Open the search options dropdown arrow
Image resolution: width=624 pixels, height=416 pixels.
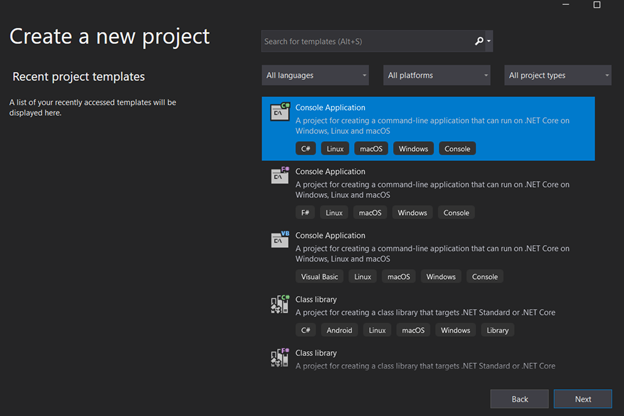pos(489,41)
